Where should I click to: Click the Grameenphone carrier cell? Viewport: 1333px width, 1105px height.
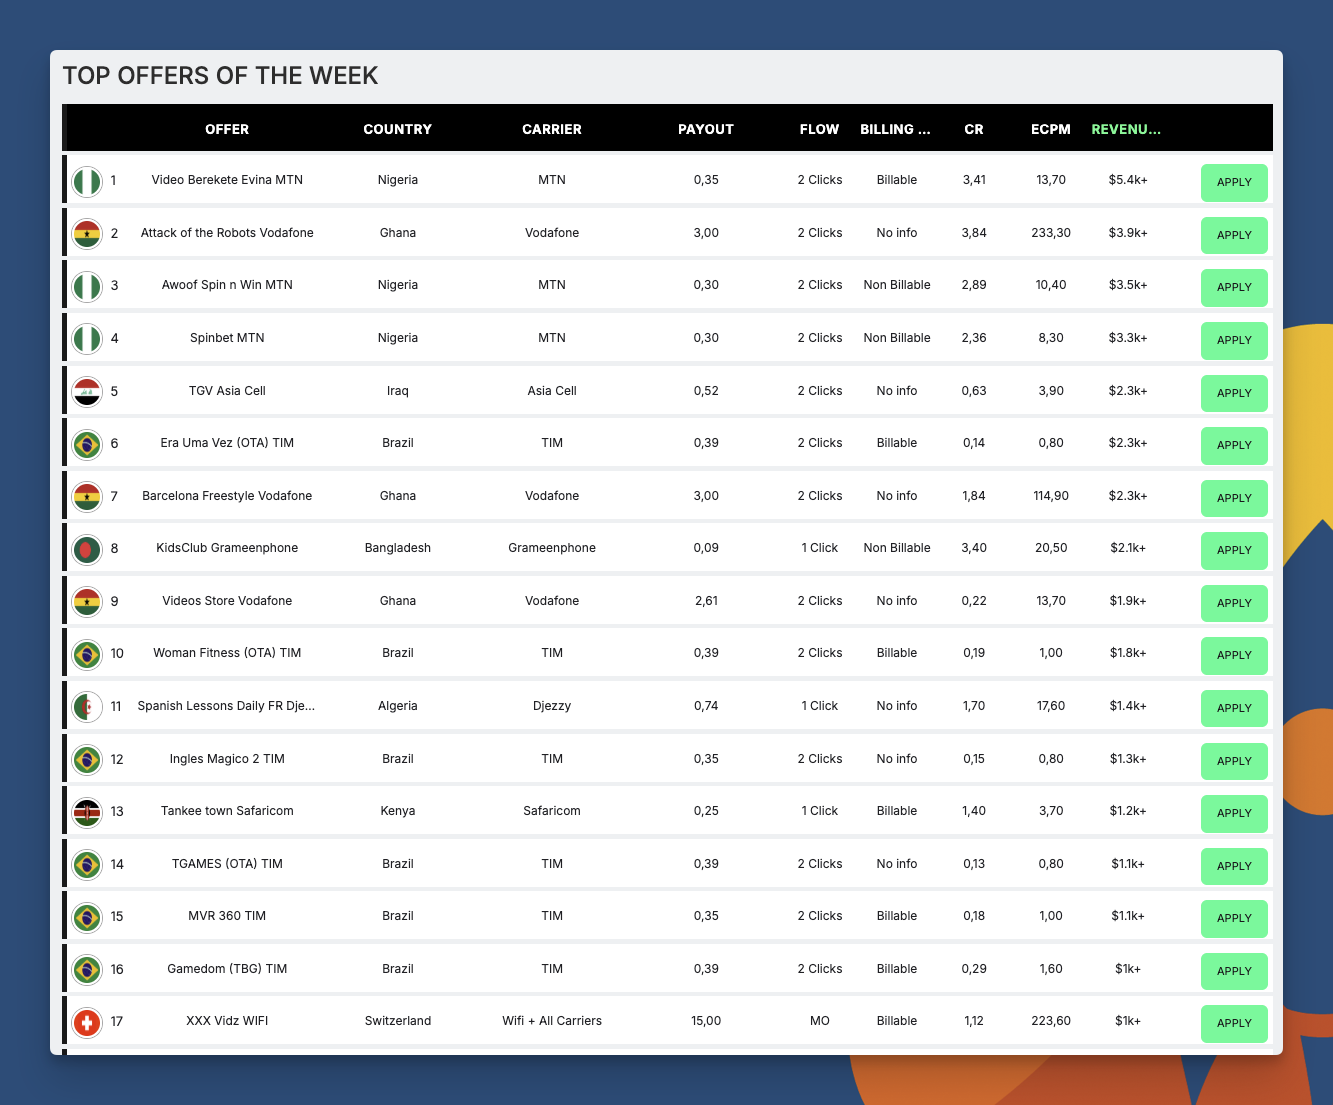(x=552, y=548)
